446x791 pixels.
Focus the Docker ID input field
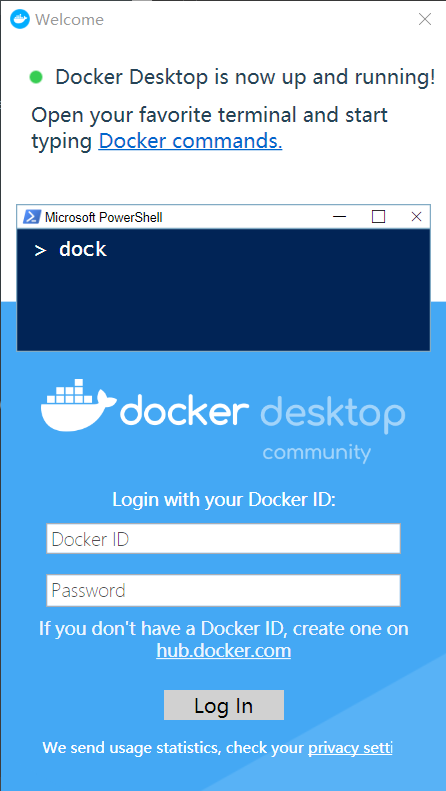click(224, 539)
